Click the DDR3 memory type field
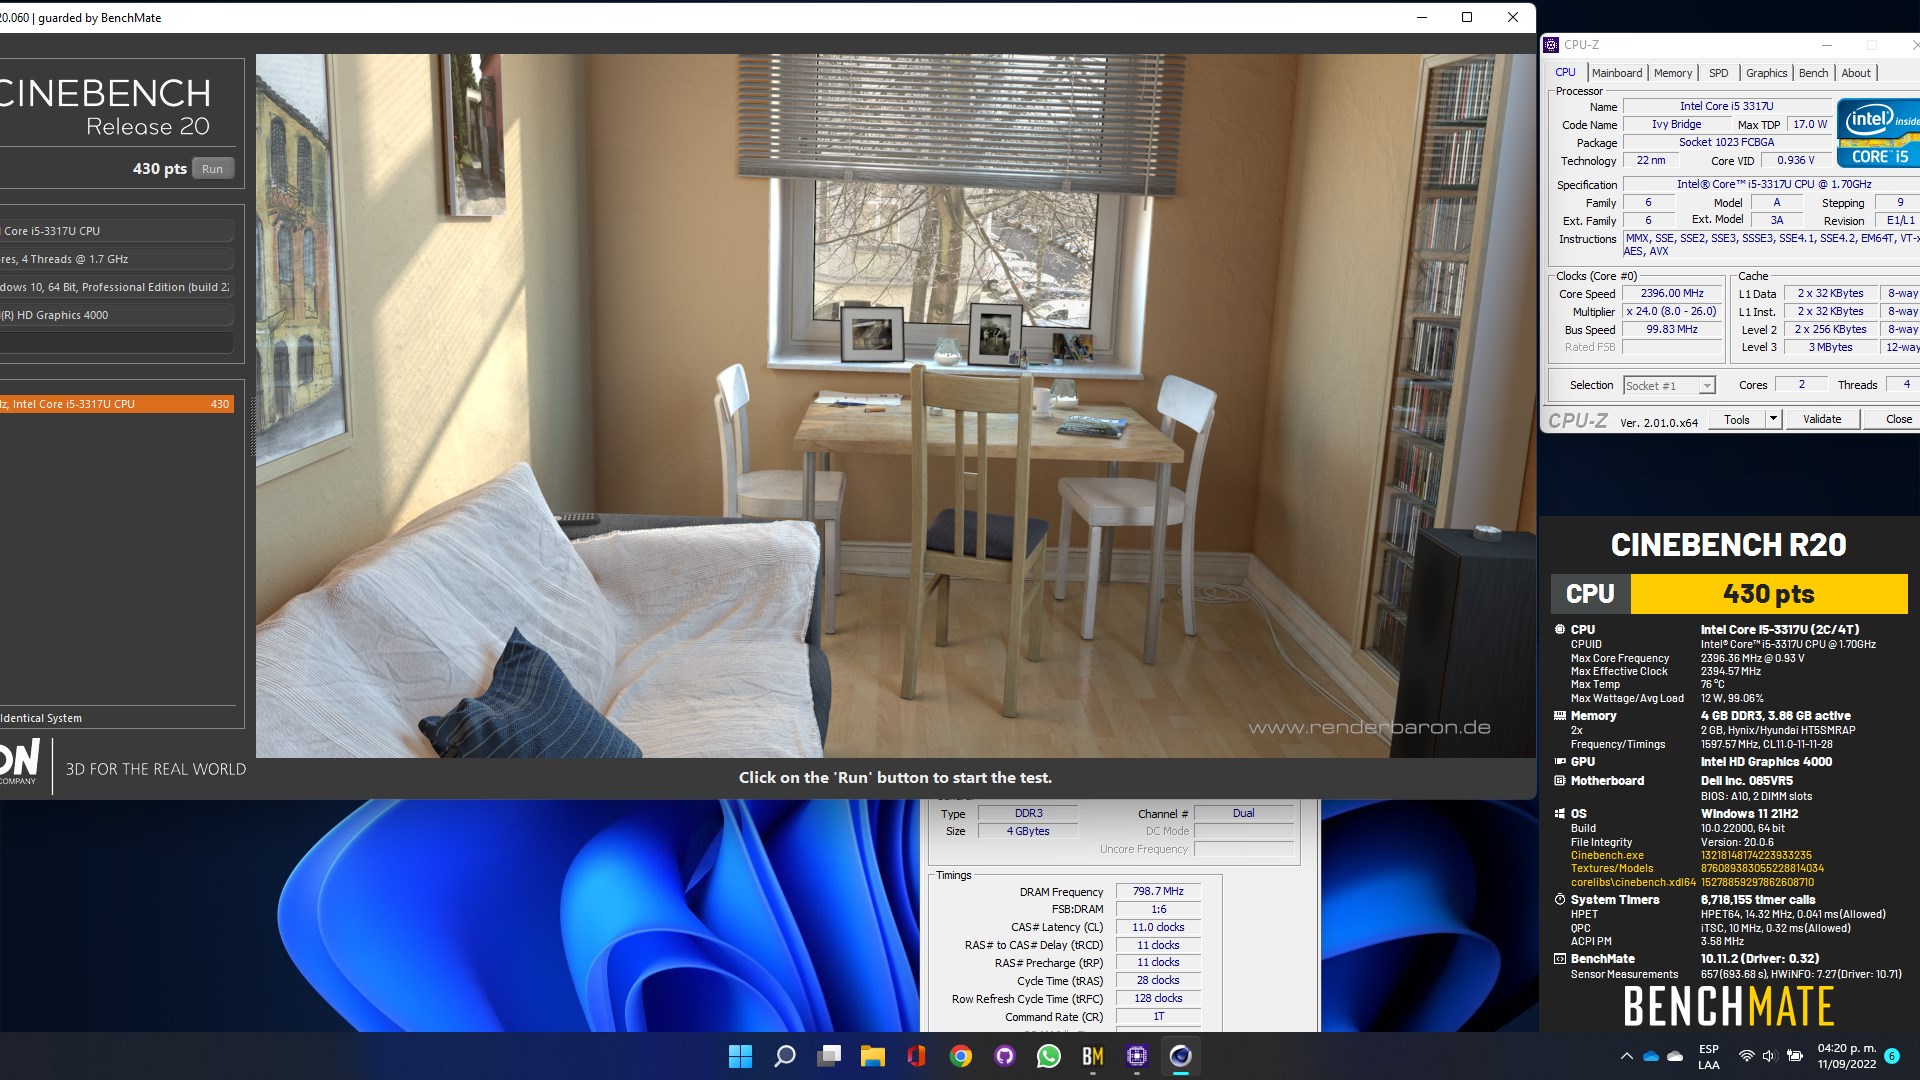 coord(1028,814)
